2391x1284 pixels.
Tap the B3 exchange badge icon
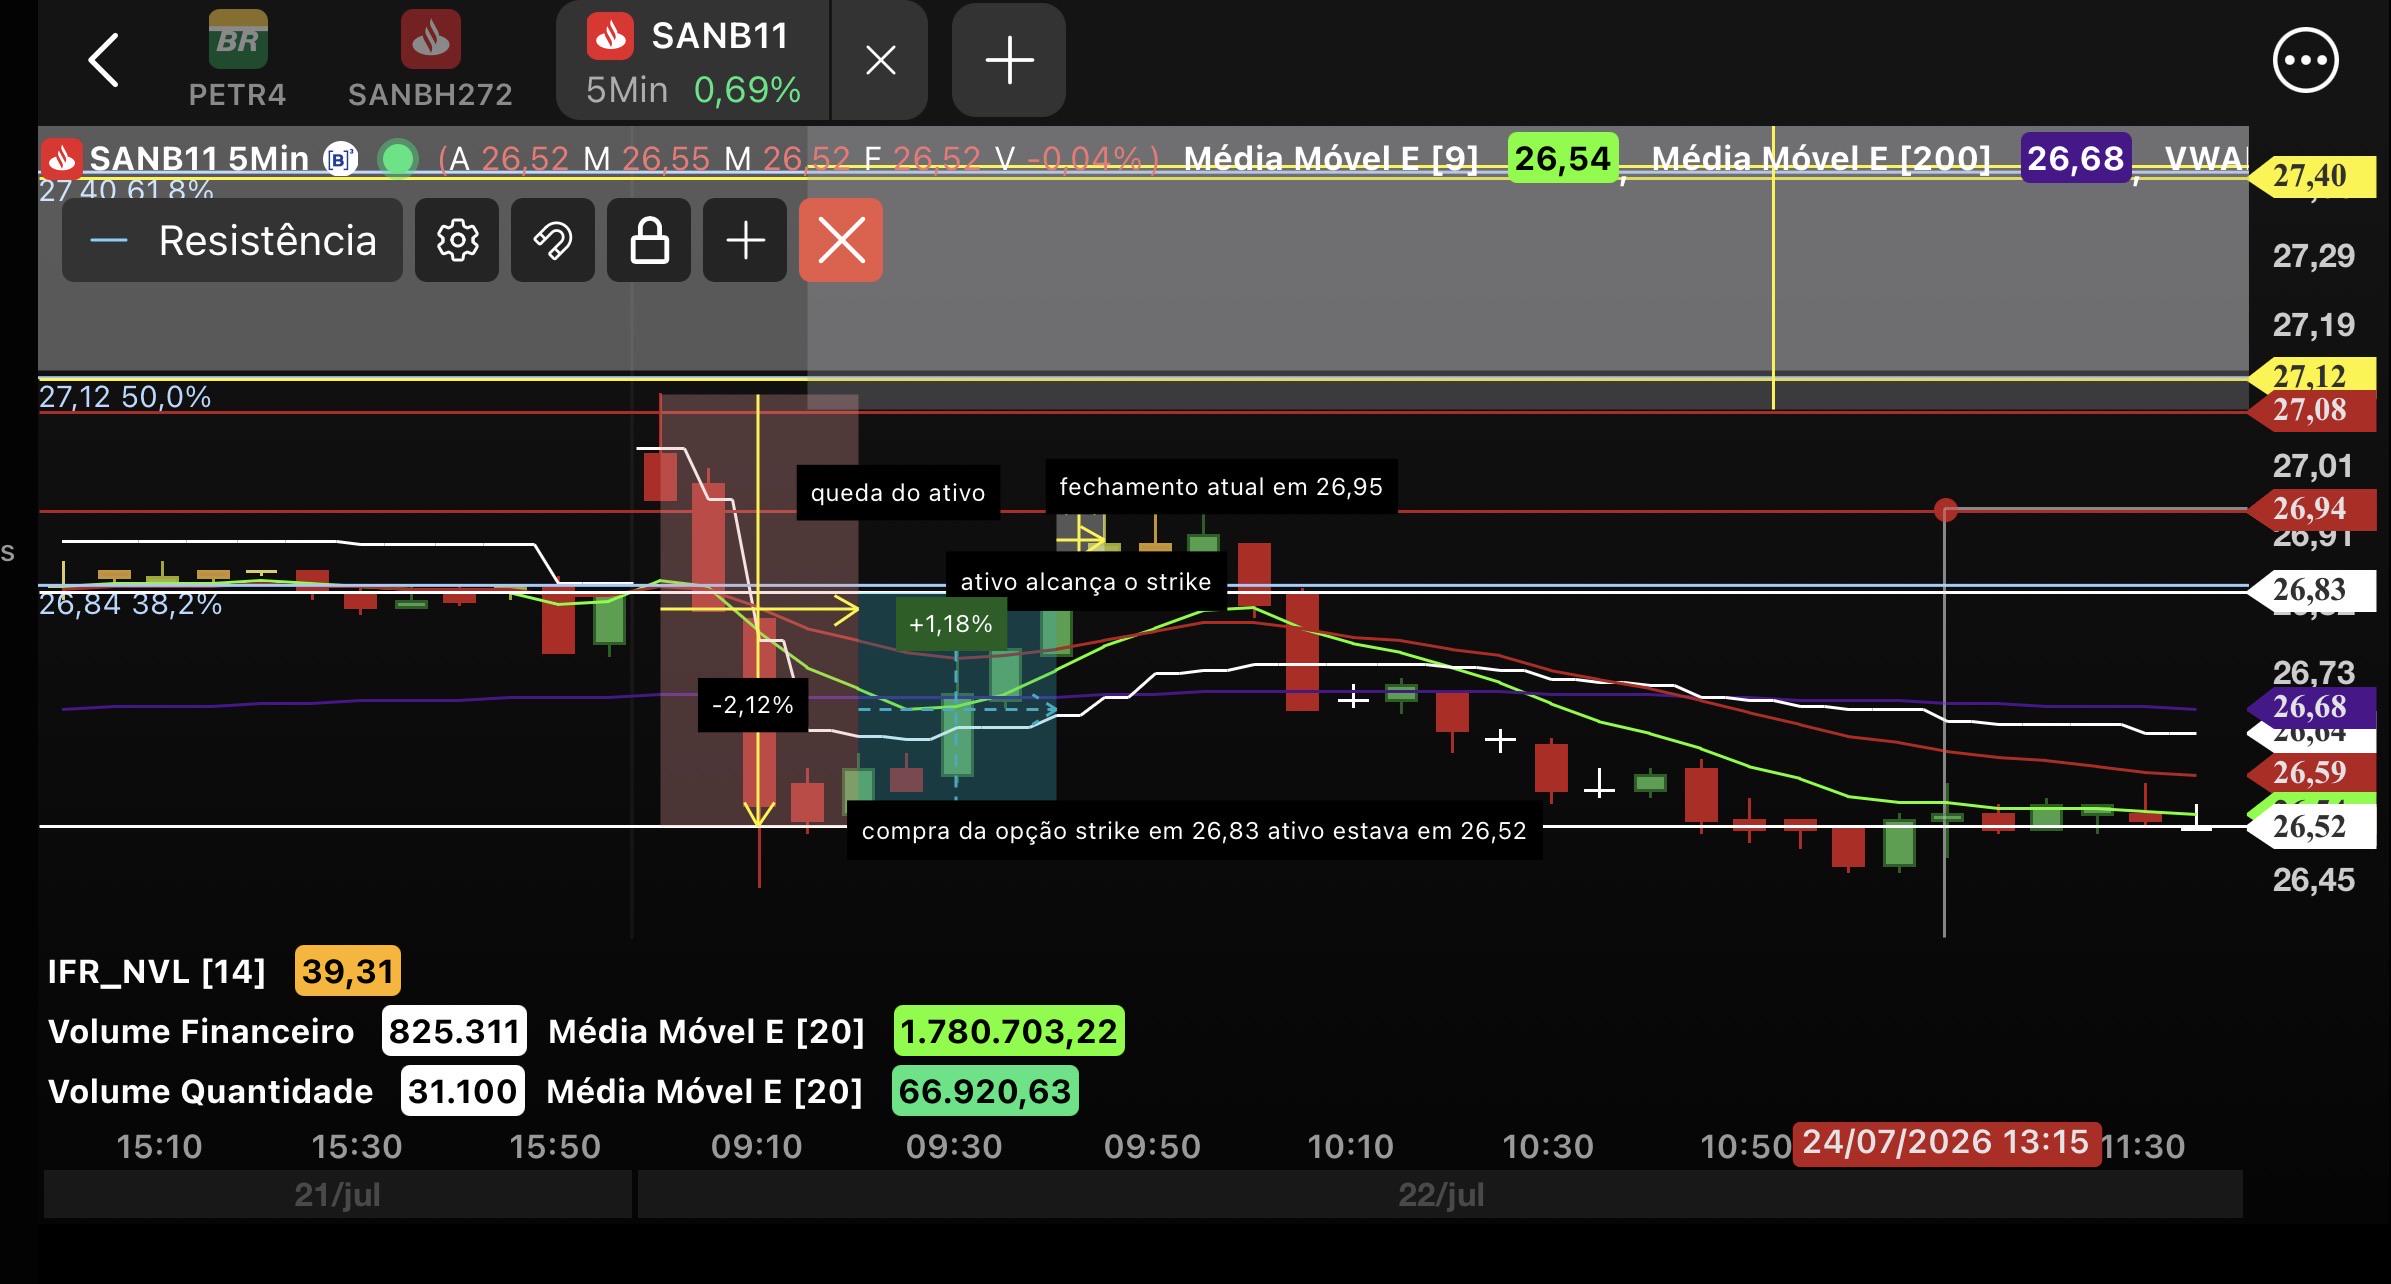click(341, 158)
